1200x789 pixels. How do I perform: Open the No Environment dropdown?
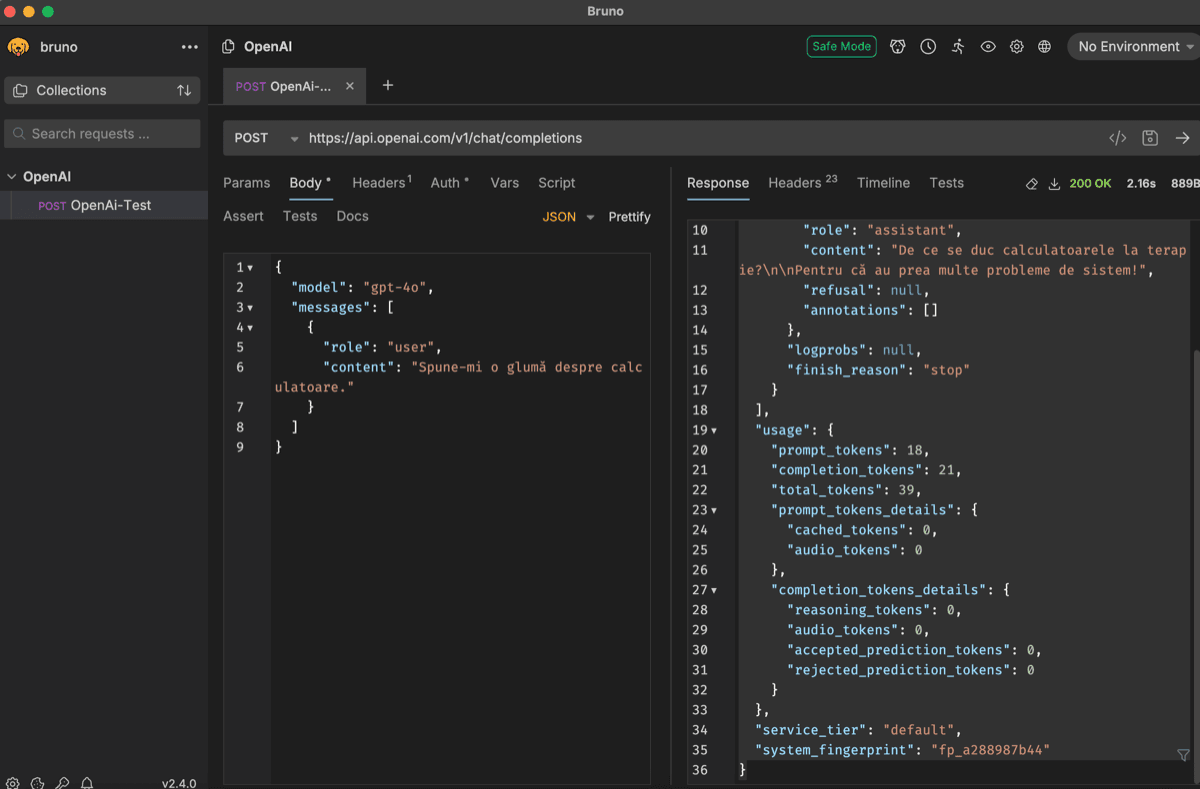[1133, 46]
